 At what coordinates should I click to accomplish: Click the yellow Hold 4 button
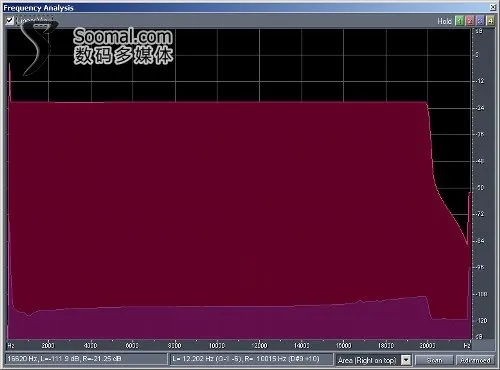pos(490,21)
